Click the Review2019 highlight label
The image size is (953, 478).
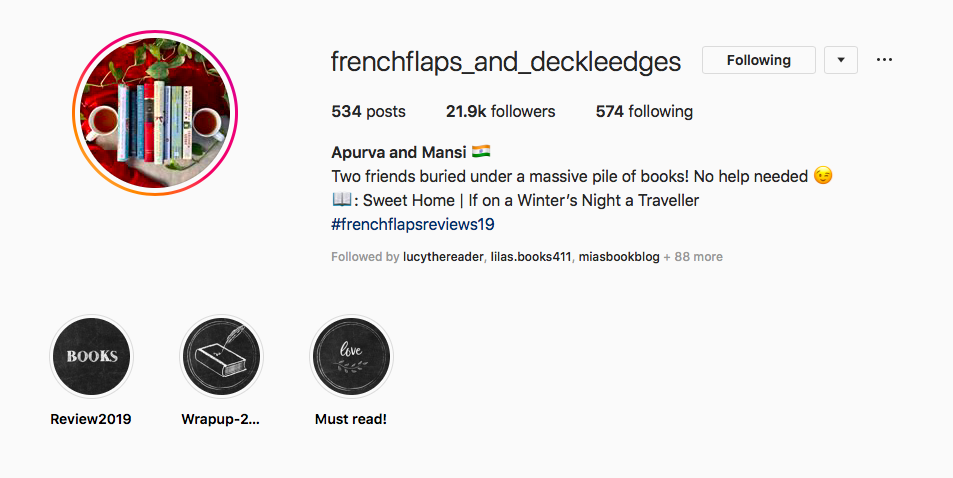point(91,419)
